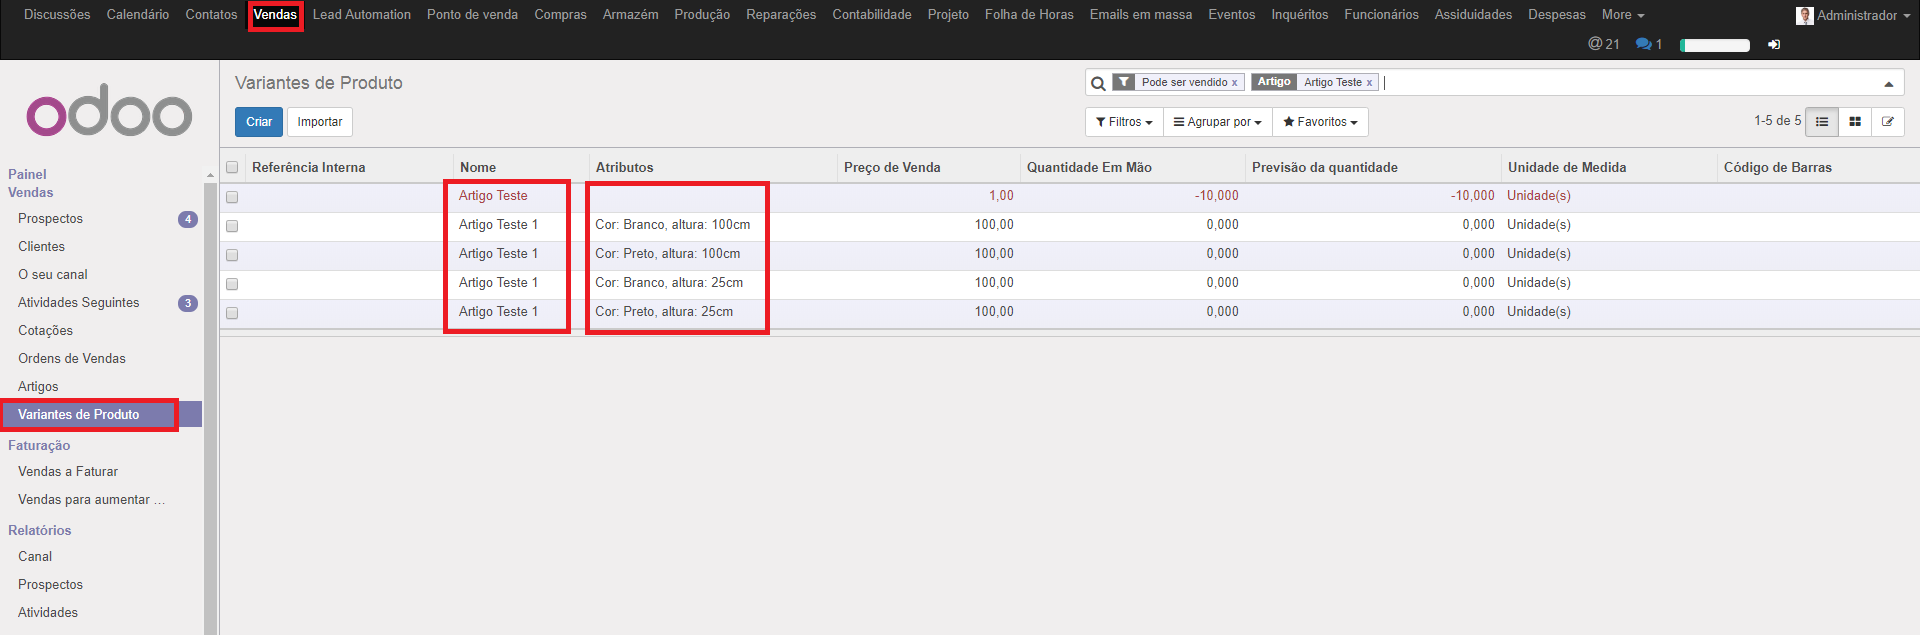Image resolution: width=1920 pixels, height=635 pixels.
Task: Click the login arrow icon in top bar
Action: coord(1774,45)
